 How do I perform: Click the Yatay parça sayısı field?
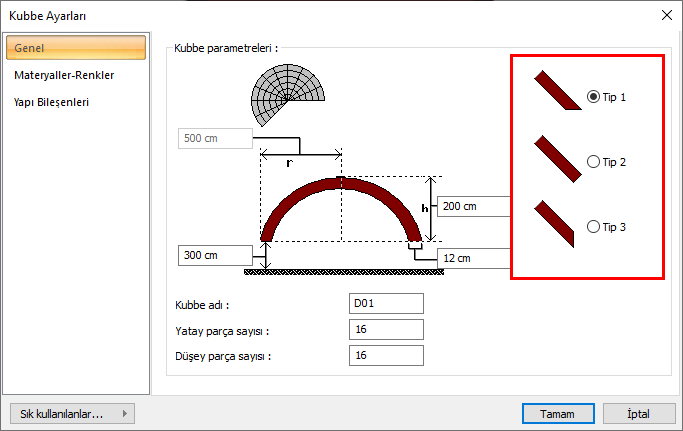pos(386,329)
